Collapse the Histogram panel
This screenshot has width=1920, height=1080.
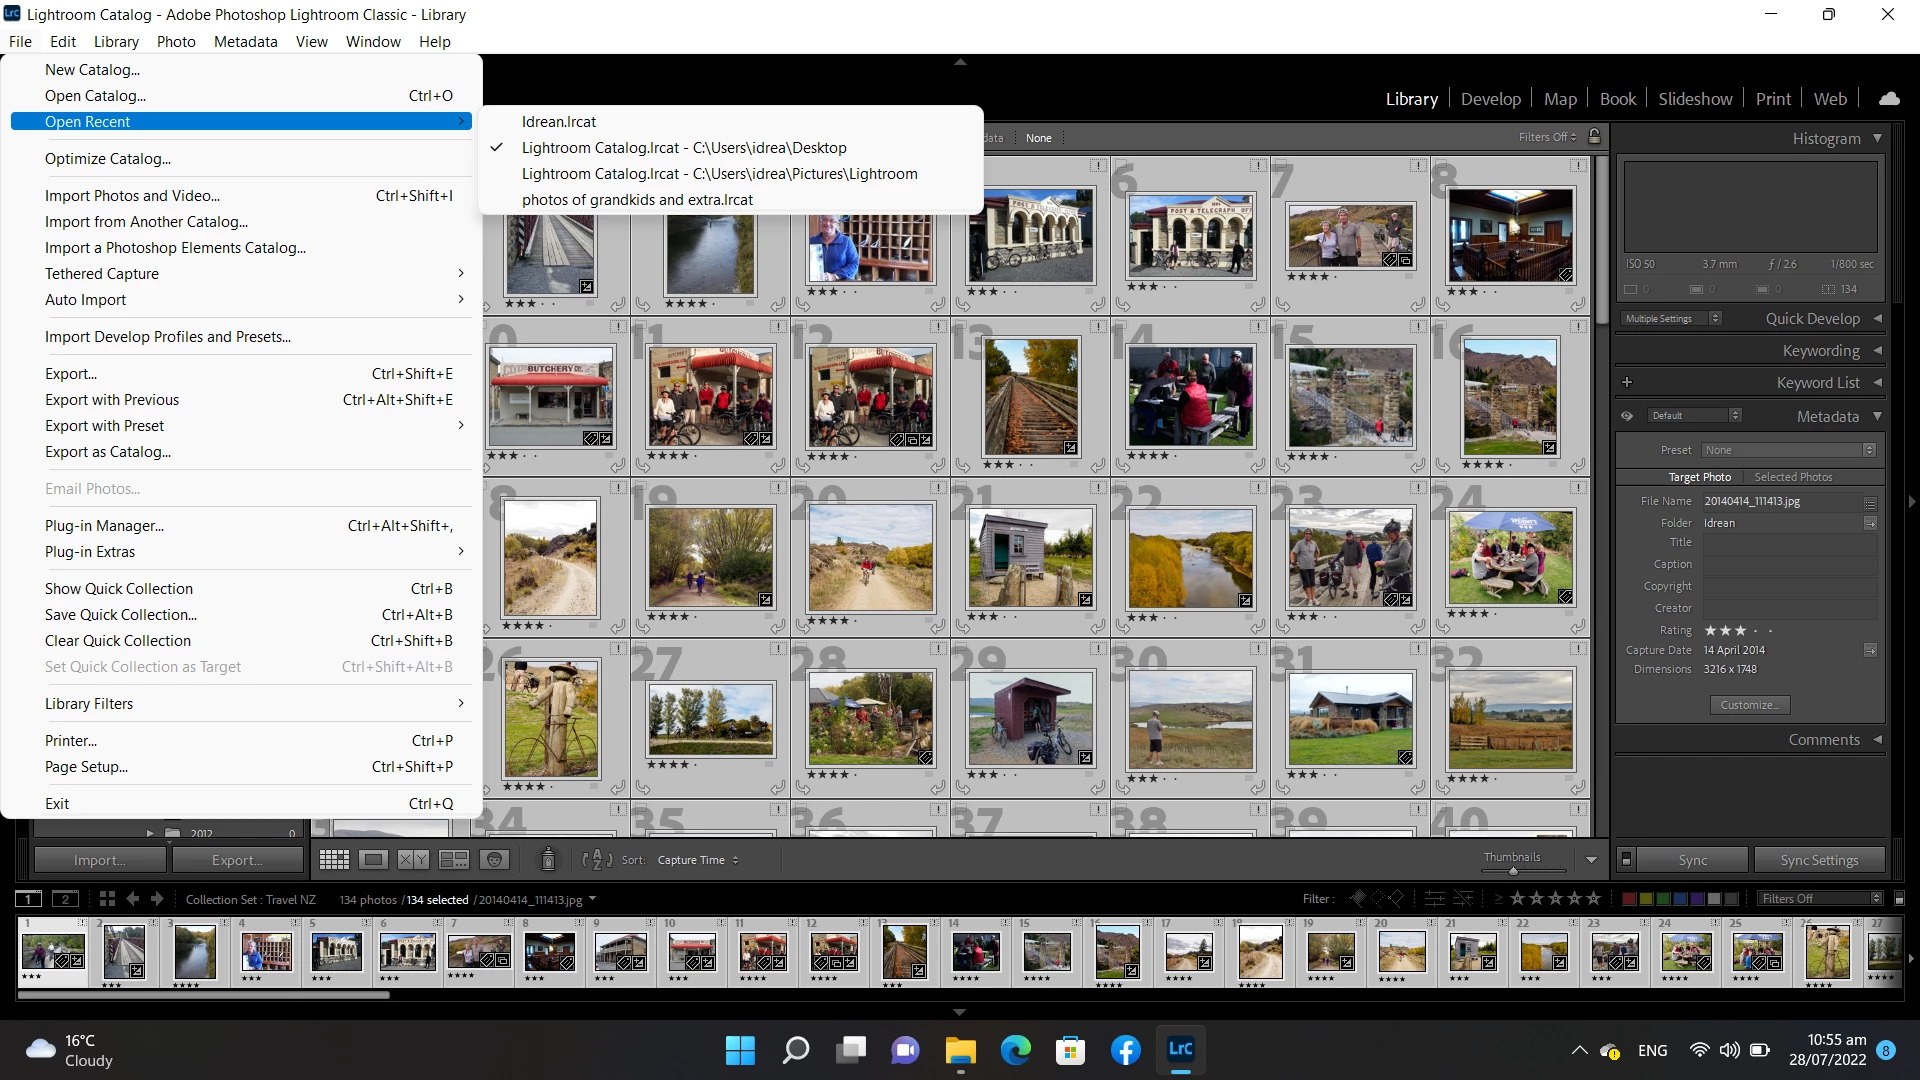point(1877,138)
